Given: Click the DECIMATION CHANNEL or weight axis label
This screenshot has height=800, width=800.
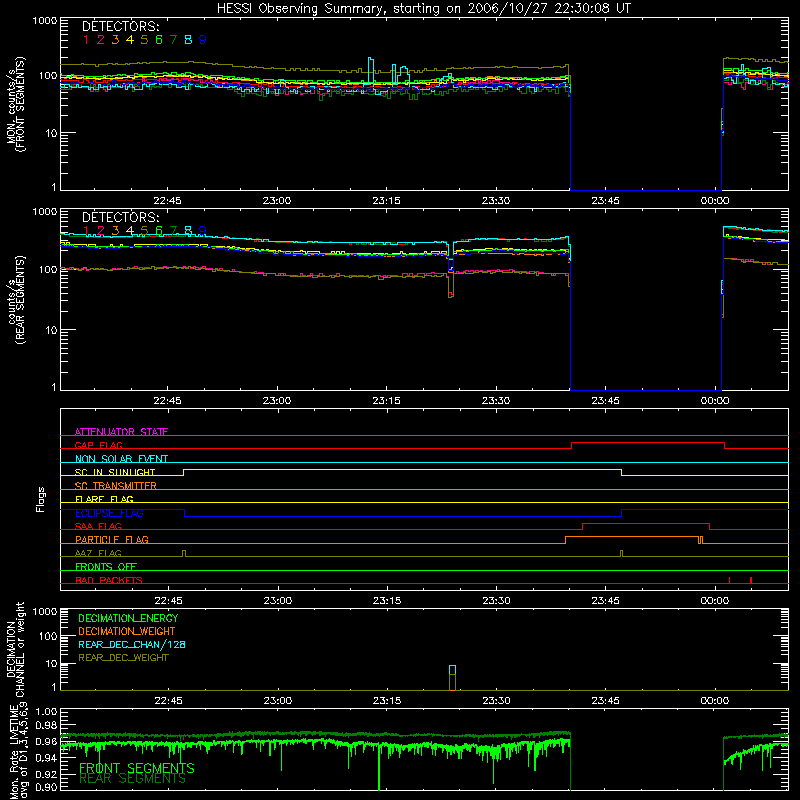Looking at the screenshot, I should (x=16, y=649).
